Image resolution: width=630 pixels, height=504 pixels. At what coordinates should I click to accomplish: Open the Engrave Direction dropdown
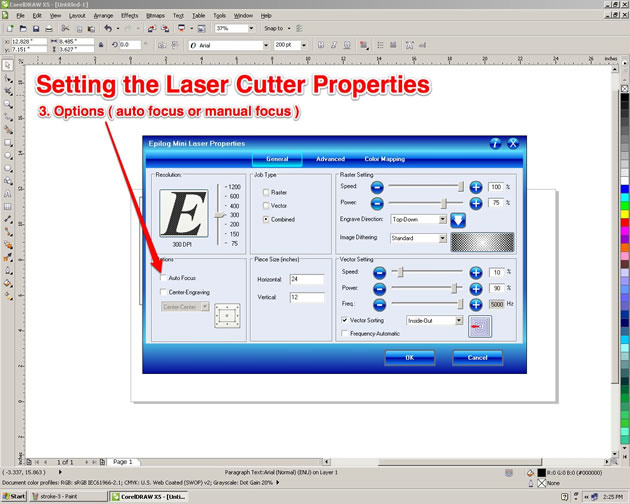pyautogui.click(x=442, y=219)
